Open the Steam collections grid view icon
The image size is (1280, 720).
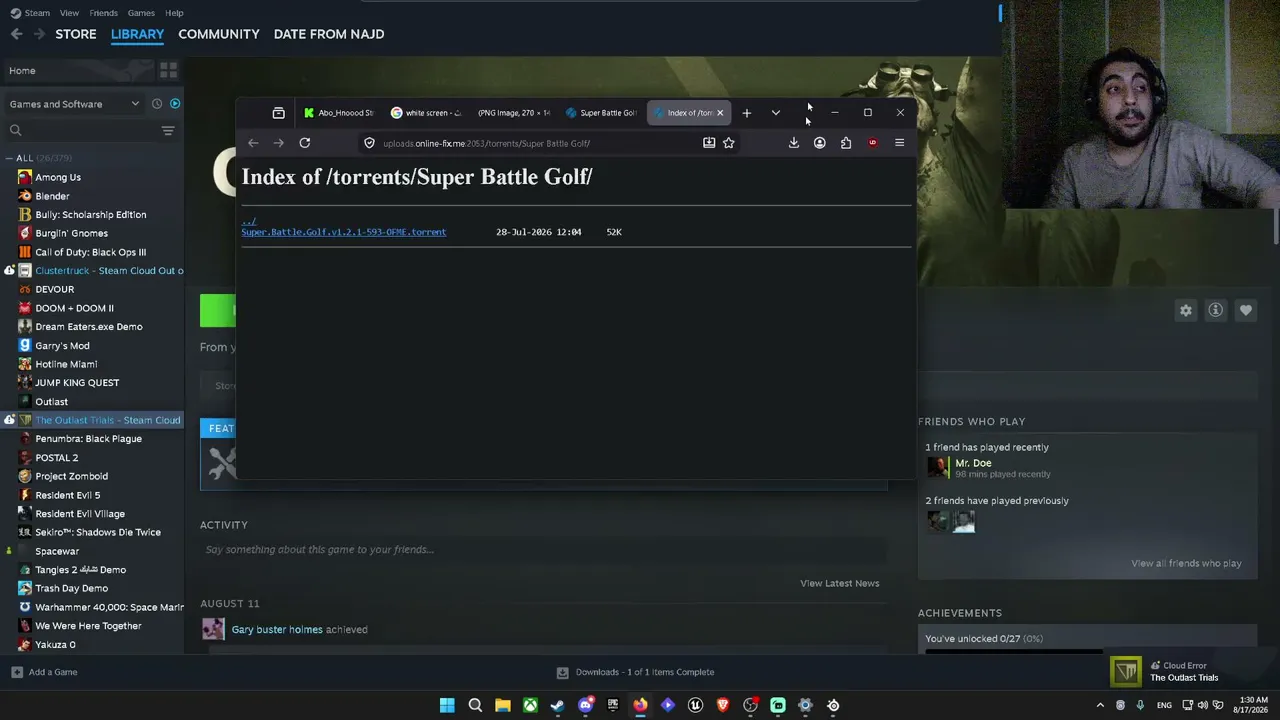168,70
